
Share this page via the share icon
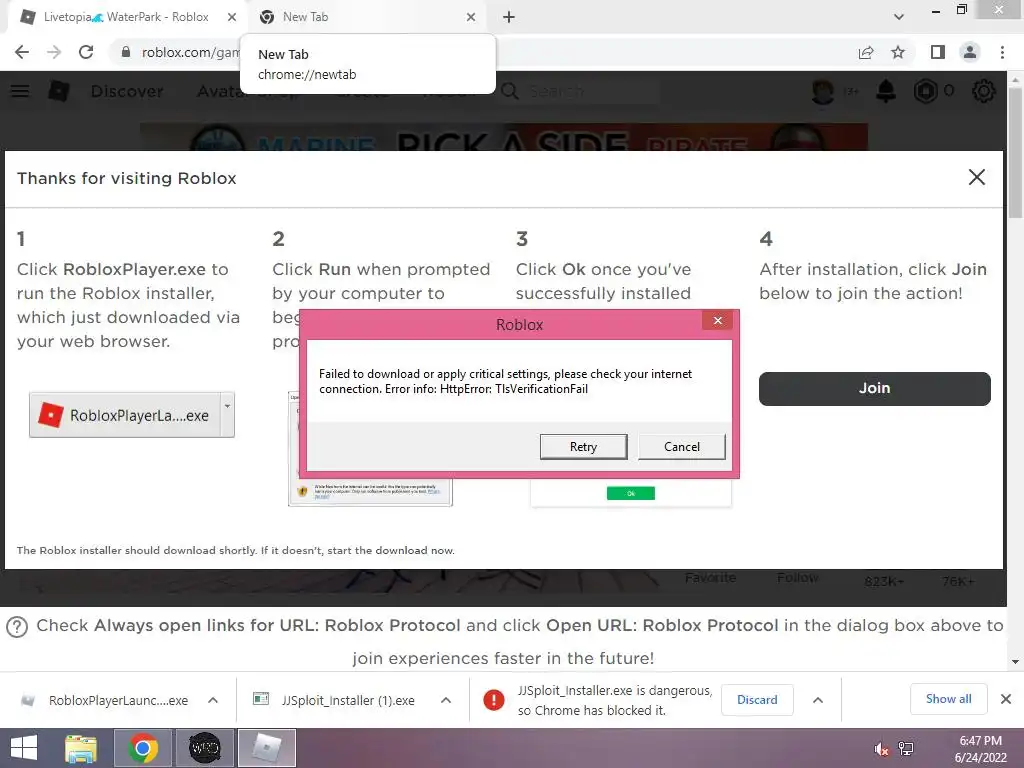click(x=866, y=52)
